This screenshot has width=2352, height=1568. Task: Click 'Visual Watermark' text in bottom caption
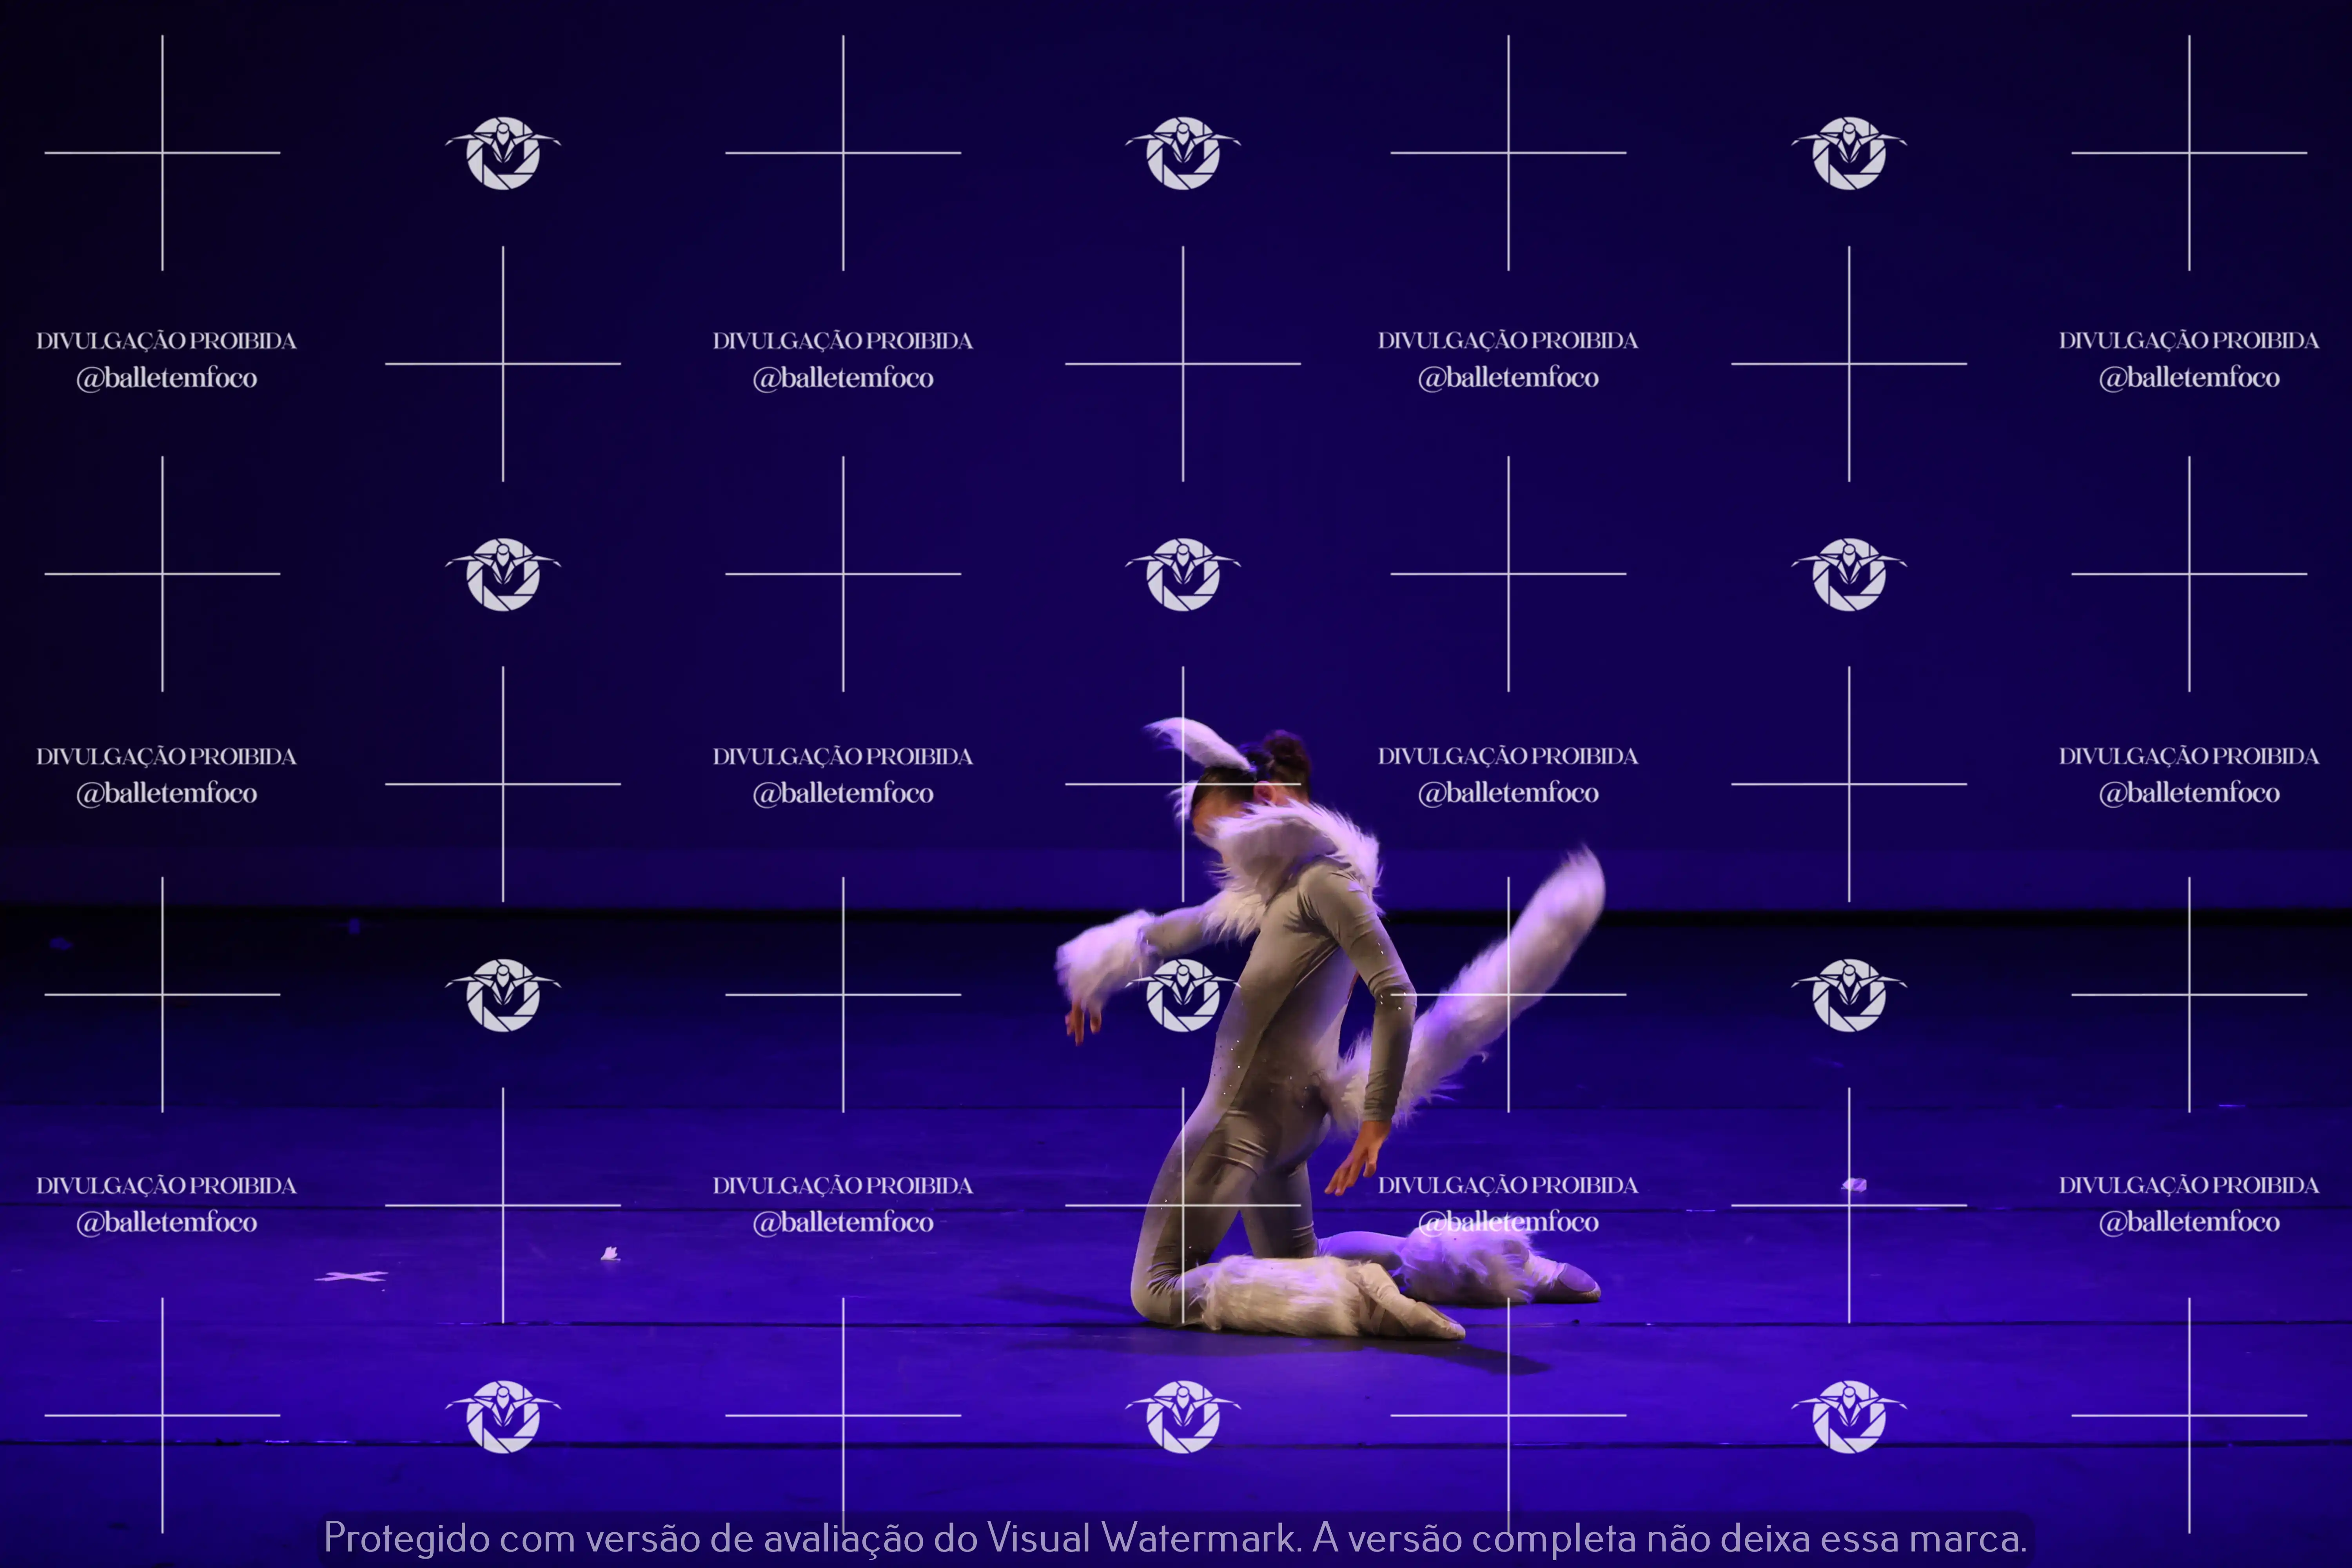pos(1142,1538)
